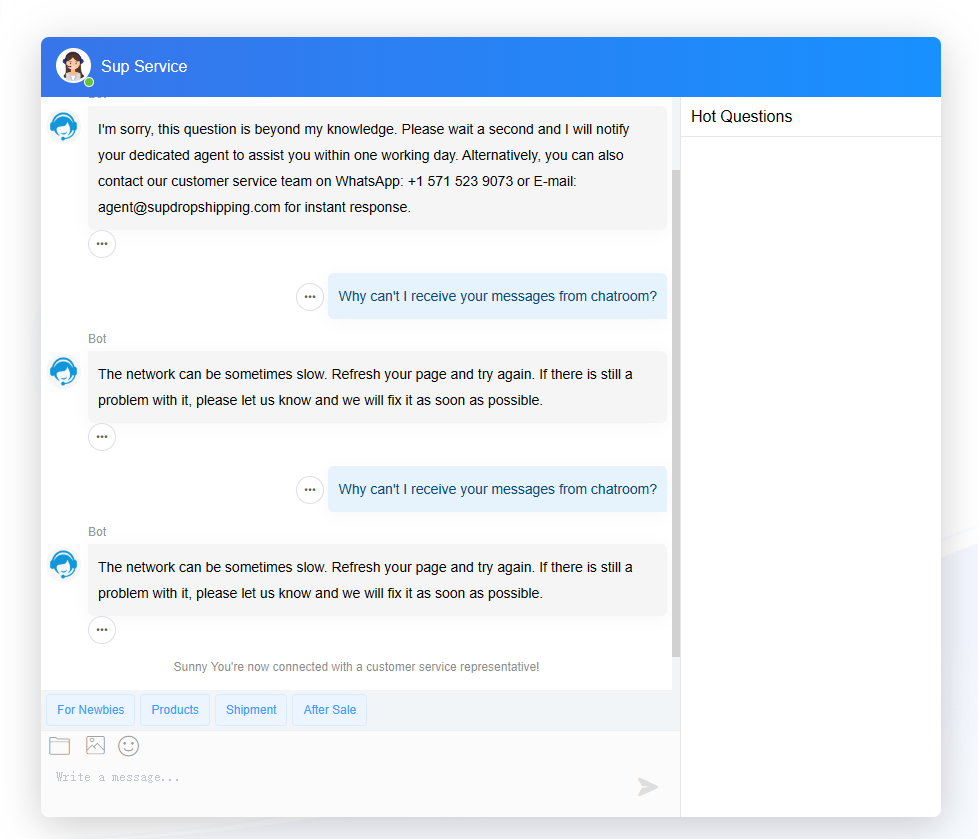Image resolution: width=978 pixels, height=839 pixels.
Task: Open options beside the first 'Why can't I receive' message
Action: (x=310, y=296)
